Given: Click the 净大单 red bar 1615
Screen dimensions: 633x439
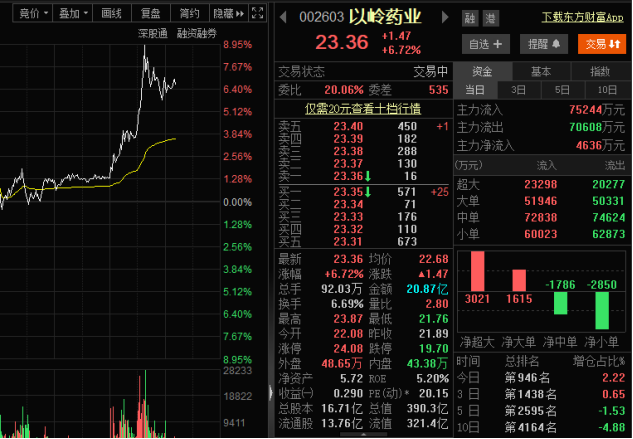Looking at the screenshot, I should pyautogui.click(x=519, y=280).
